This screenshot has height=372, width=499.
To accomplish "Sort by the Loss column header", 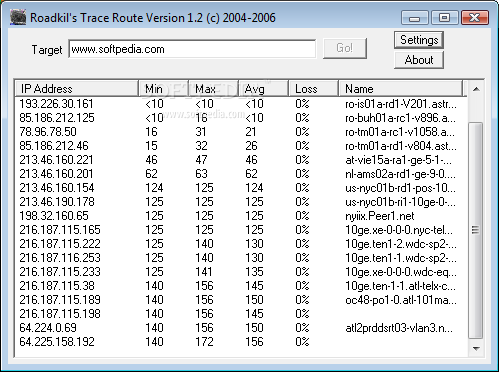I will tap(313, 89).
